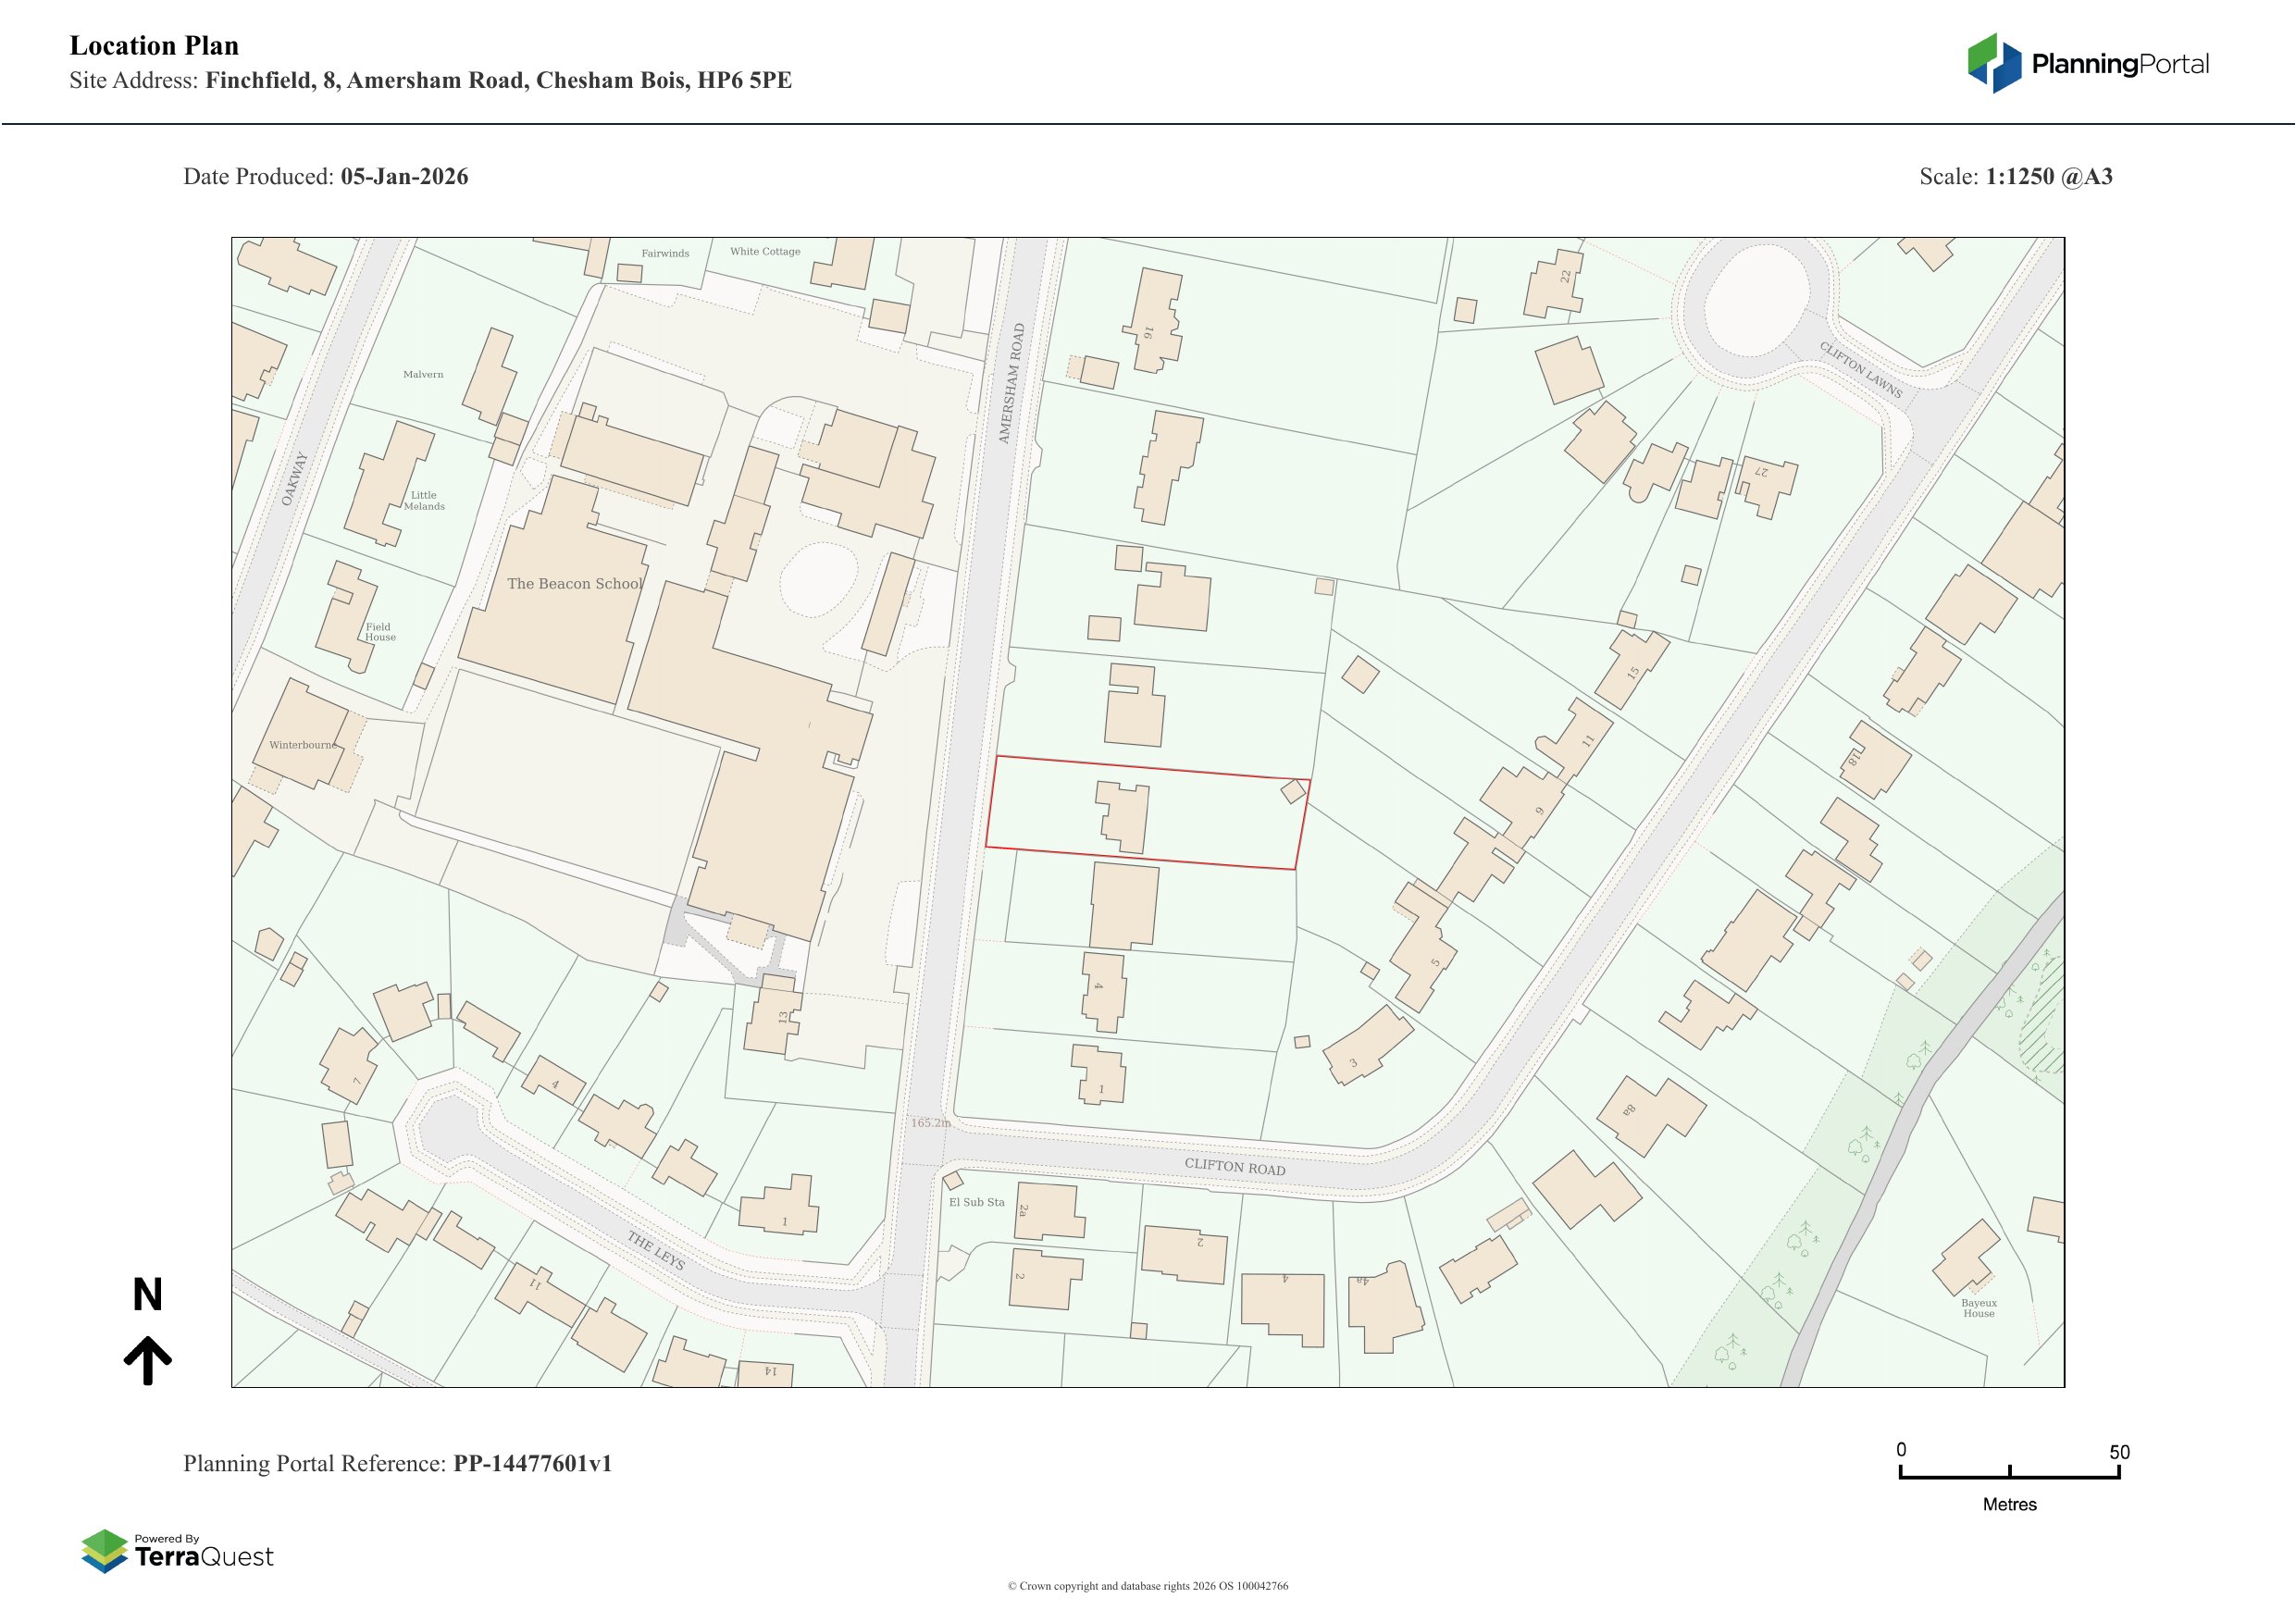Image resolution: width=2296 pixels, height=1623 pixels.
Task: Click the large N compass letter
Action: tap(147, 1295)
